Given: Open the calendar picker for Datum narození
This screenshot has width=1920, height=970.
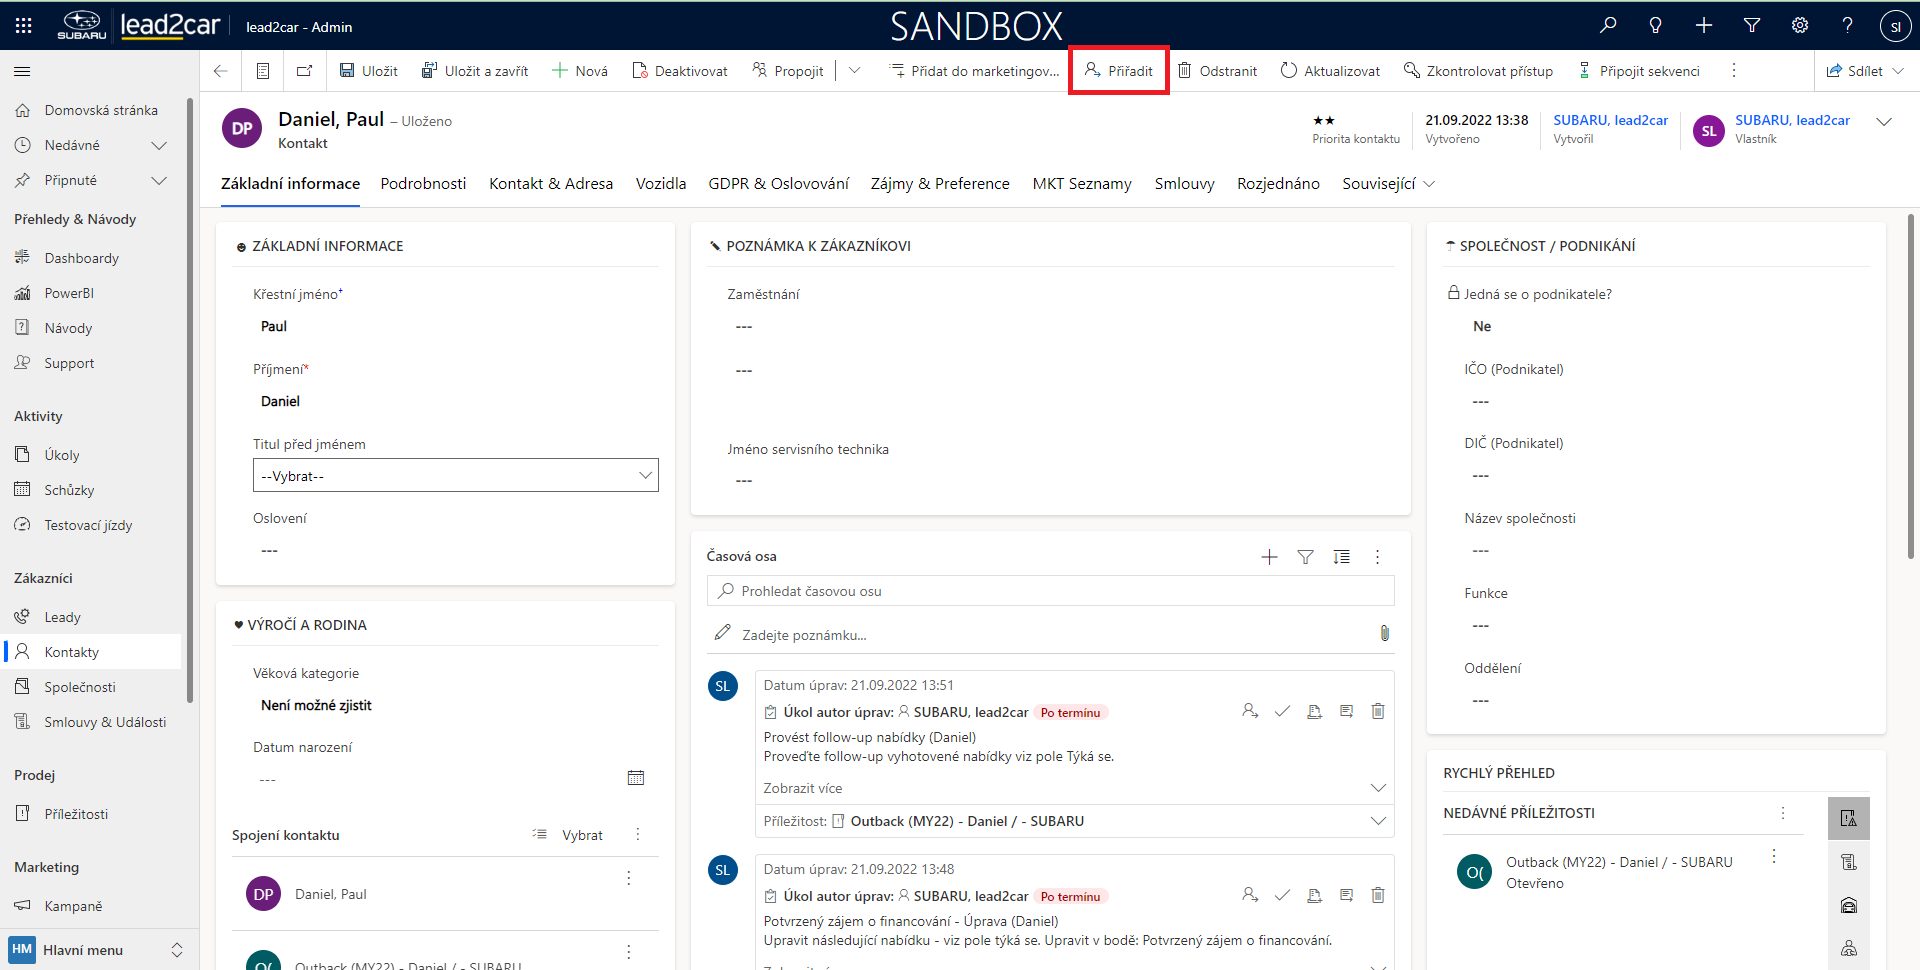Looking at the screenshot, I should point(635,778).
